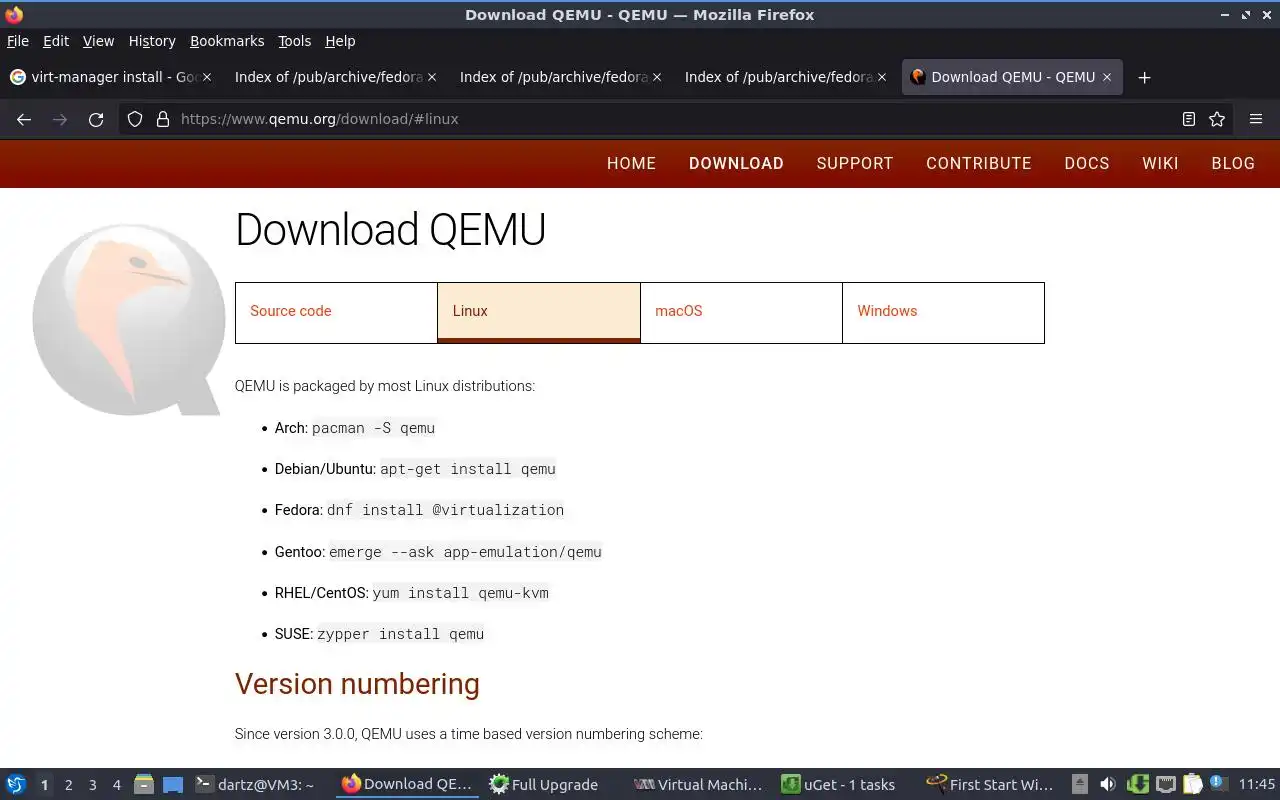Open DOCS in site navigation

(1087, 163)
